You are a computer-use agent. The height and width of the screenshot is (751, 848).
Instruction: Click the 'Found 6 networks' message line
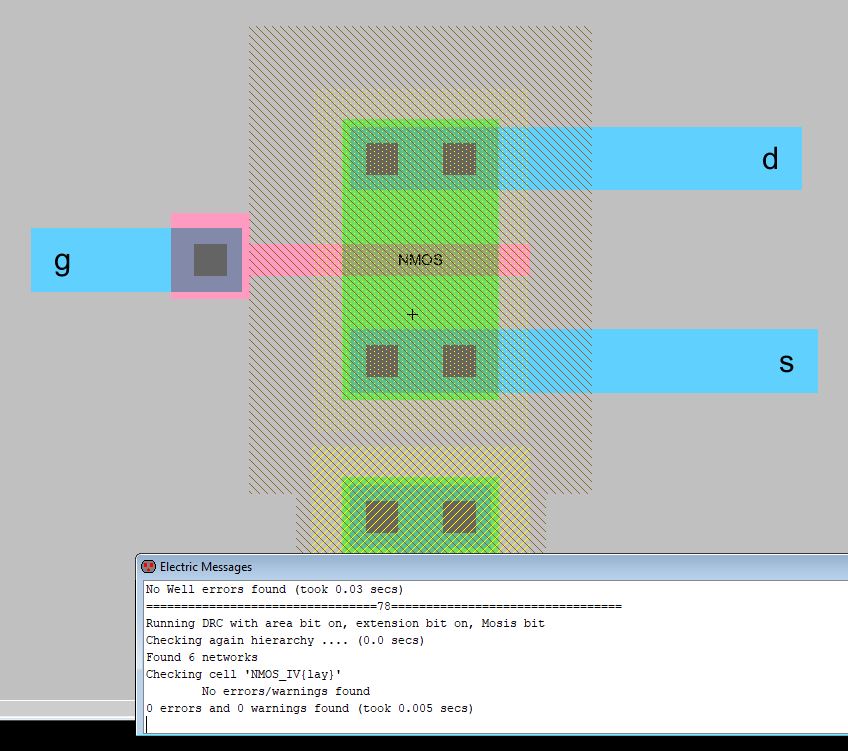click(202, 657)
